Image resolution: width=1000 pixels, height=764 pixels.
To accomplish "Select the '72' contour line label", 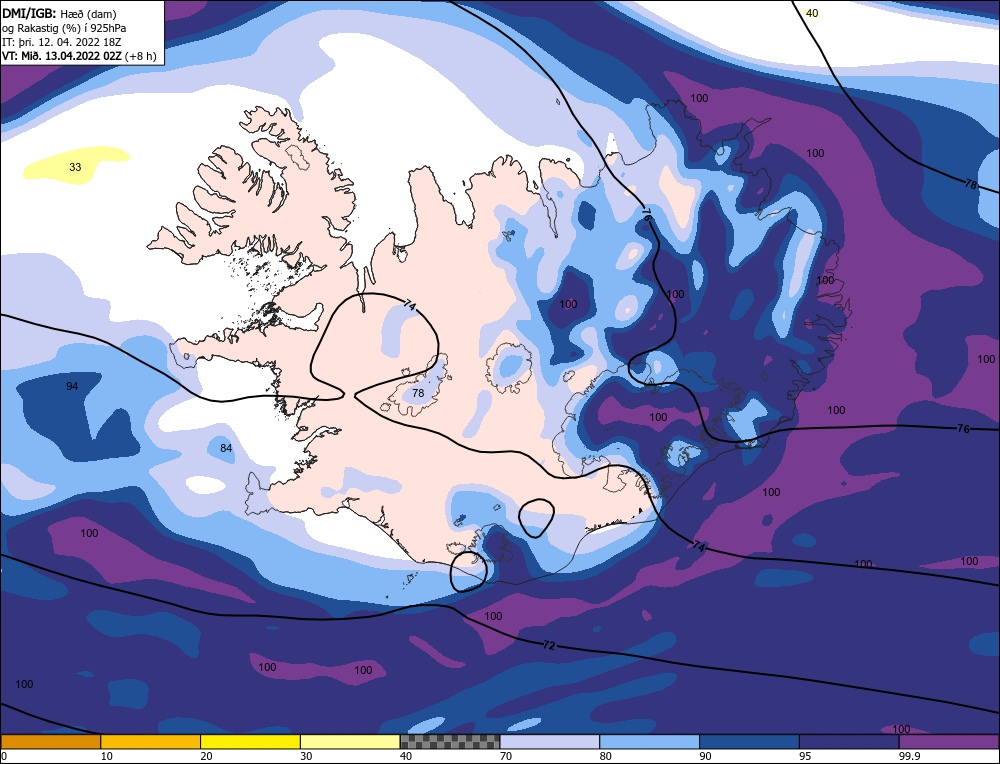I will 549,646.
